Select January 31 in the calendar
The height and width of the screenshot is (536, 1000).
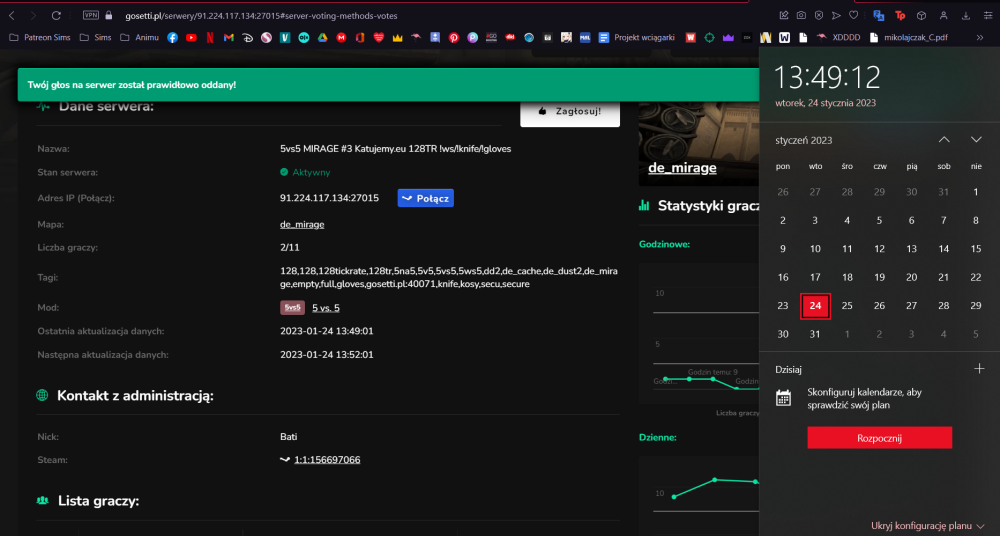tap(815, 334)
